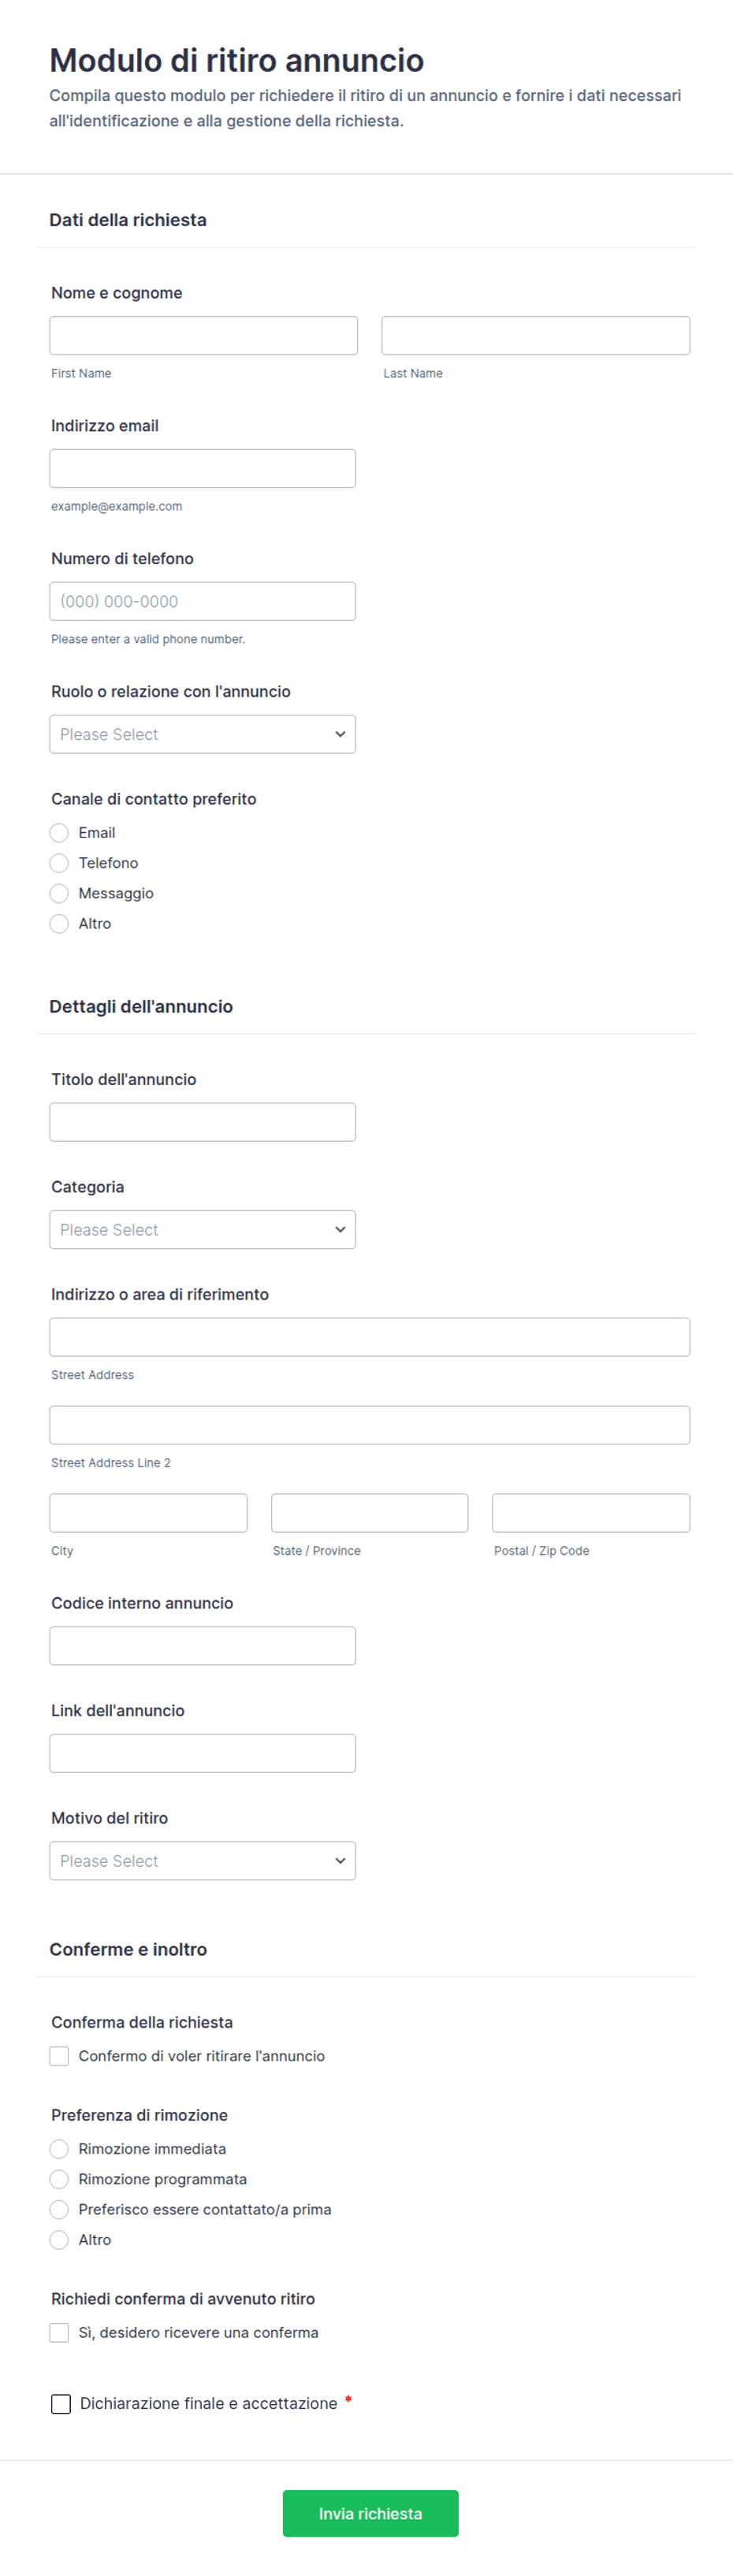The image size is (733, 2576).
Task: Select Preferisco essere contattato/a prima
Action: click(x=60, y=2209)
